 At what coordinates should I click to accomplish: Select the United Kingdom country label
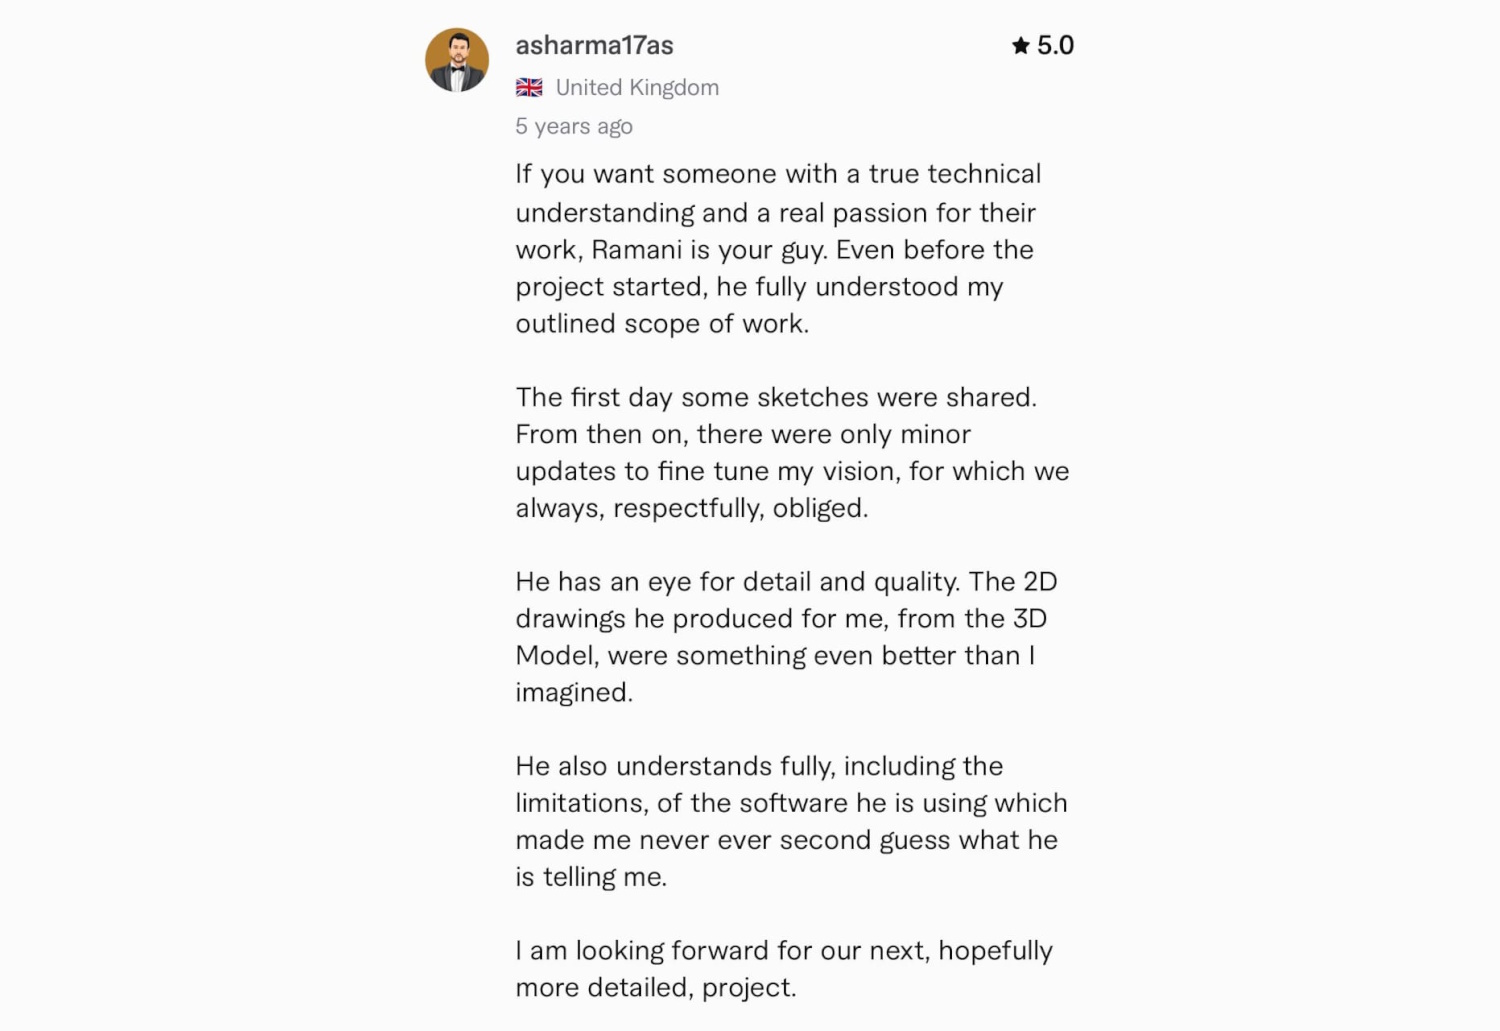click(x=637, y=88)
